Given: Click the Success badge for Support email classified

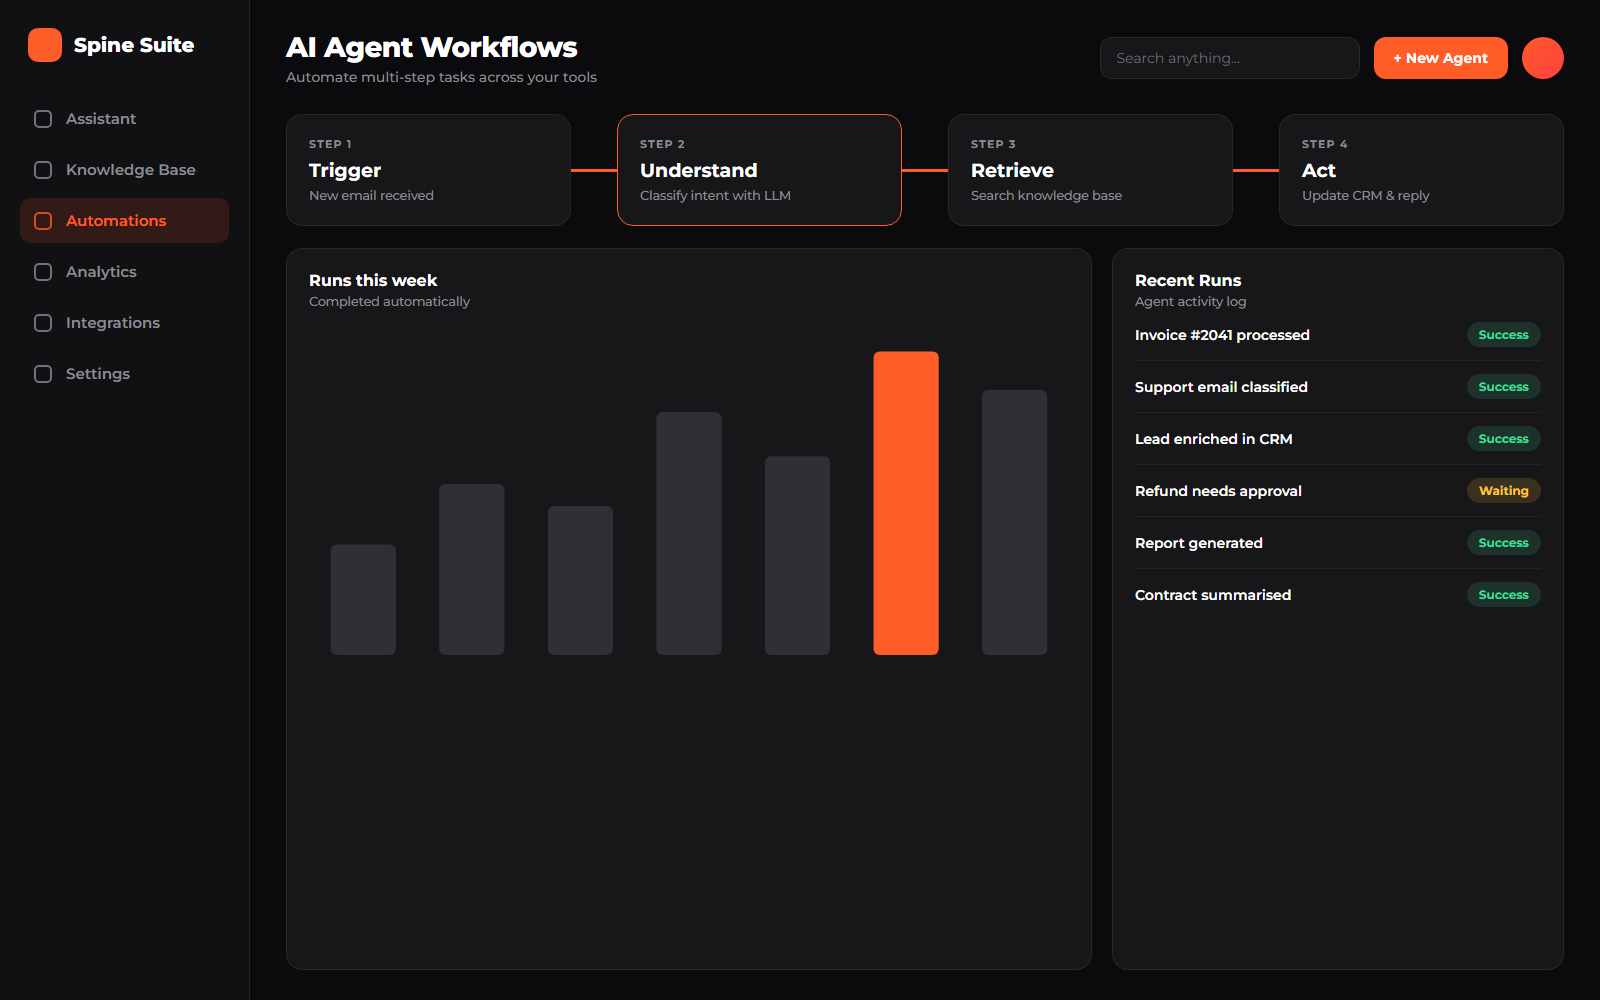Looking at the screenshot, I should click(x=1503, y=387).
